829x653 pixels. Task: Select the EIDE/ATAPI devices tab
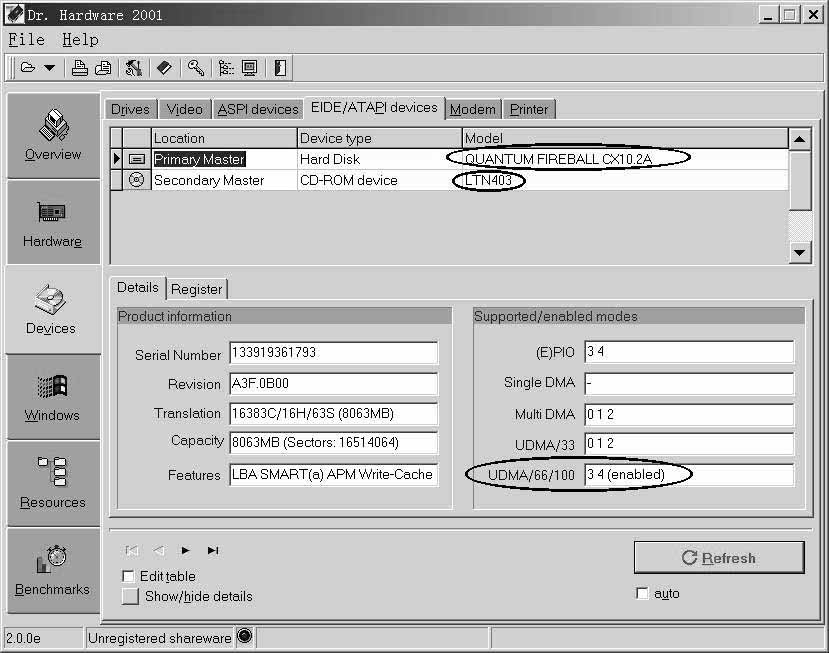pos(374,108)
